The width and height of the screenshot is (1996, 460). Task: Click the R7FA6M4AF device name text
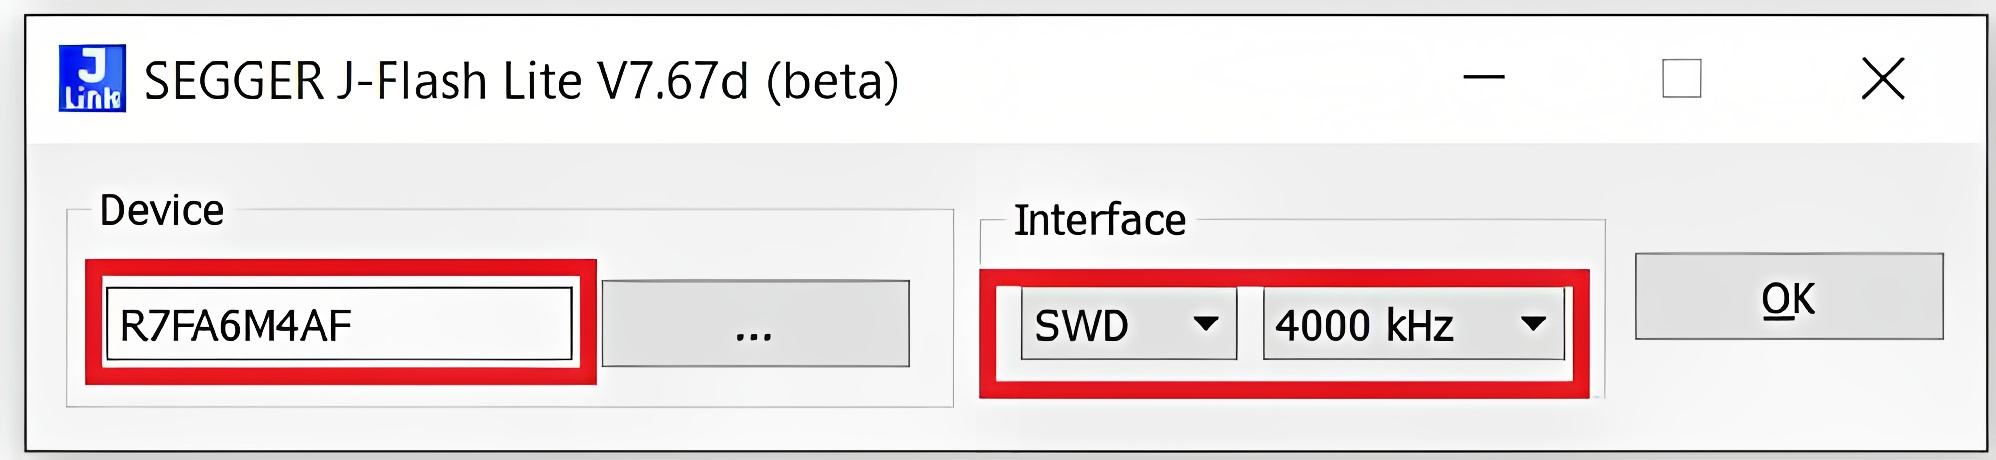(x=236, y=326)
